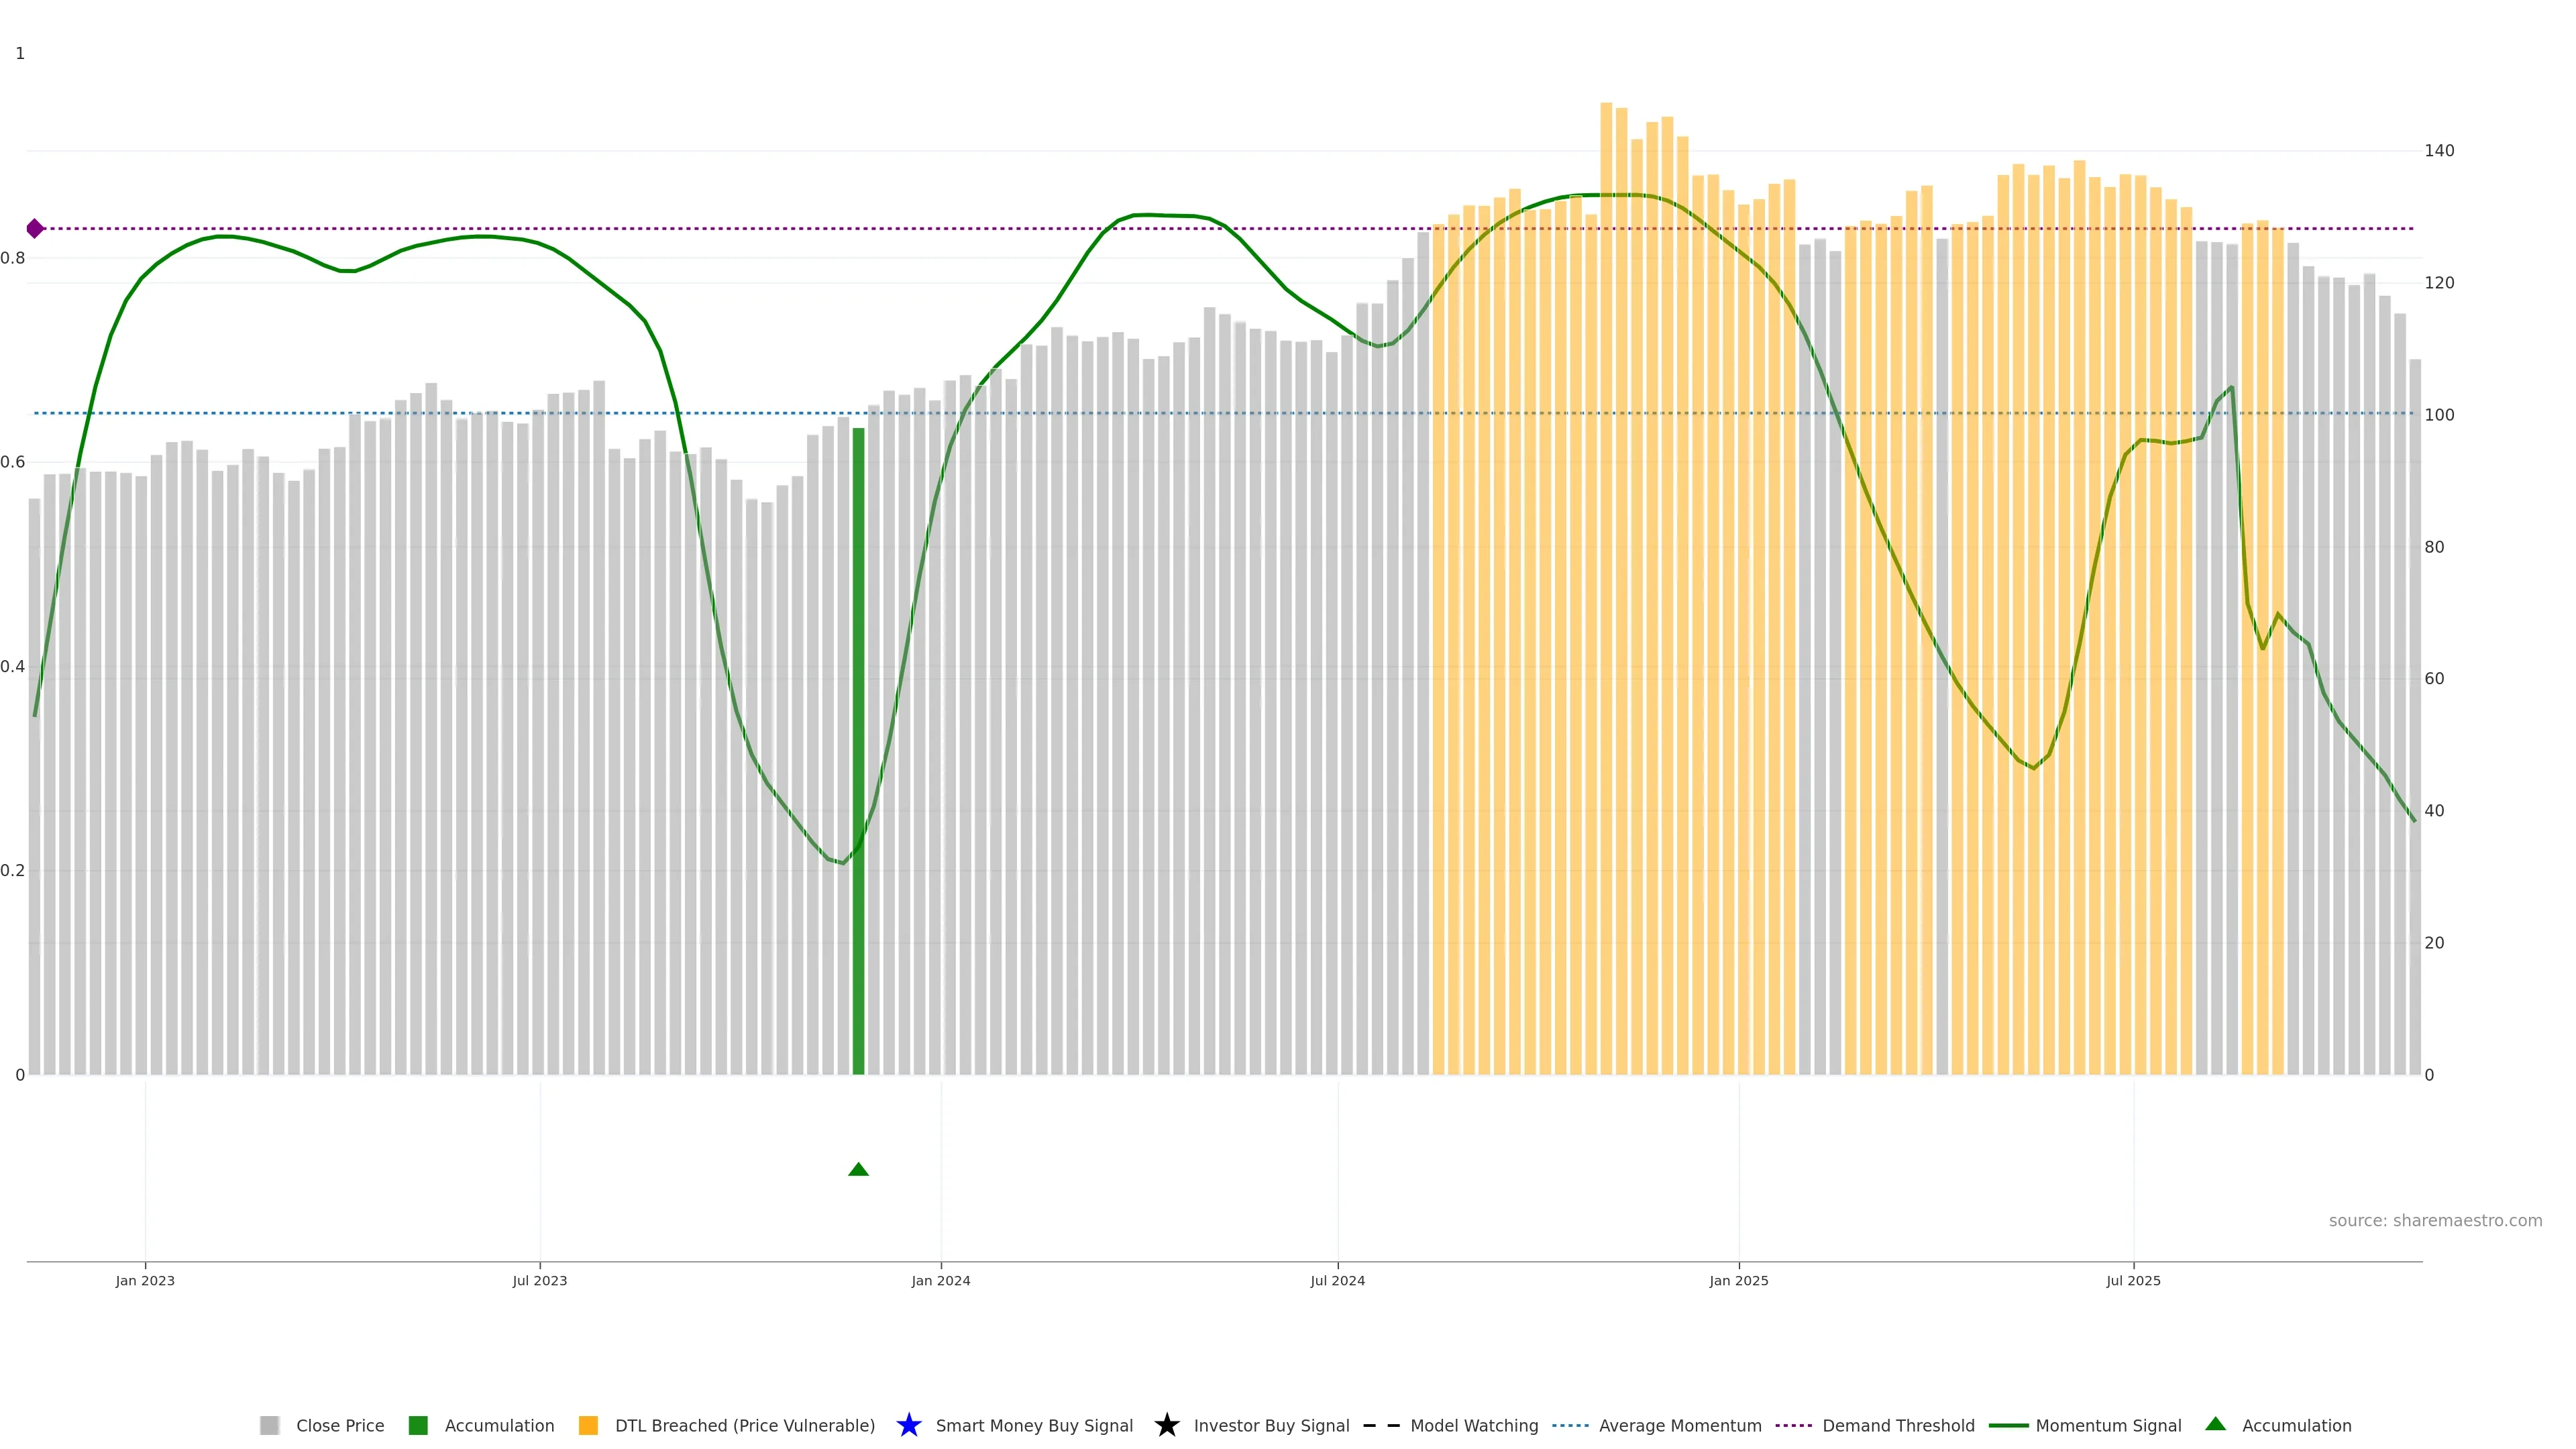The width and height of the screenshot is (2576, 1449).
Task: Click the purple diamond Demand Threshold marker
Action: coord(35,229)
